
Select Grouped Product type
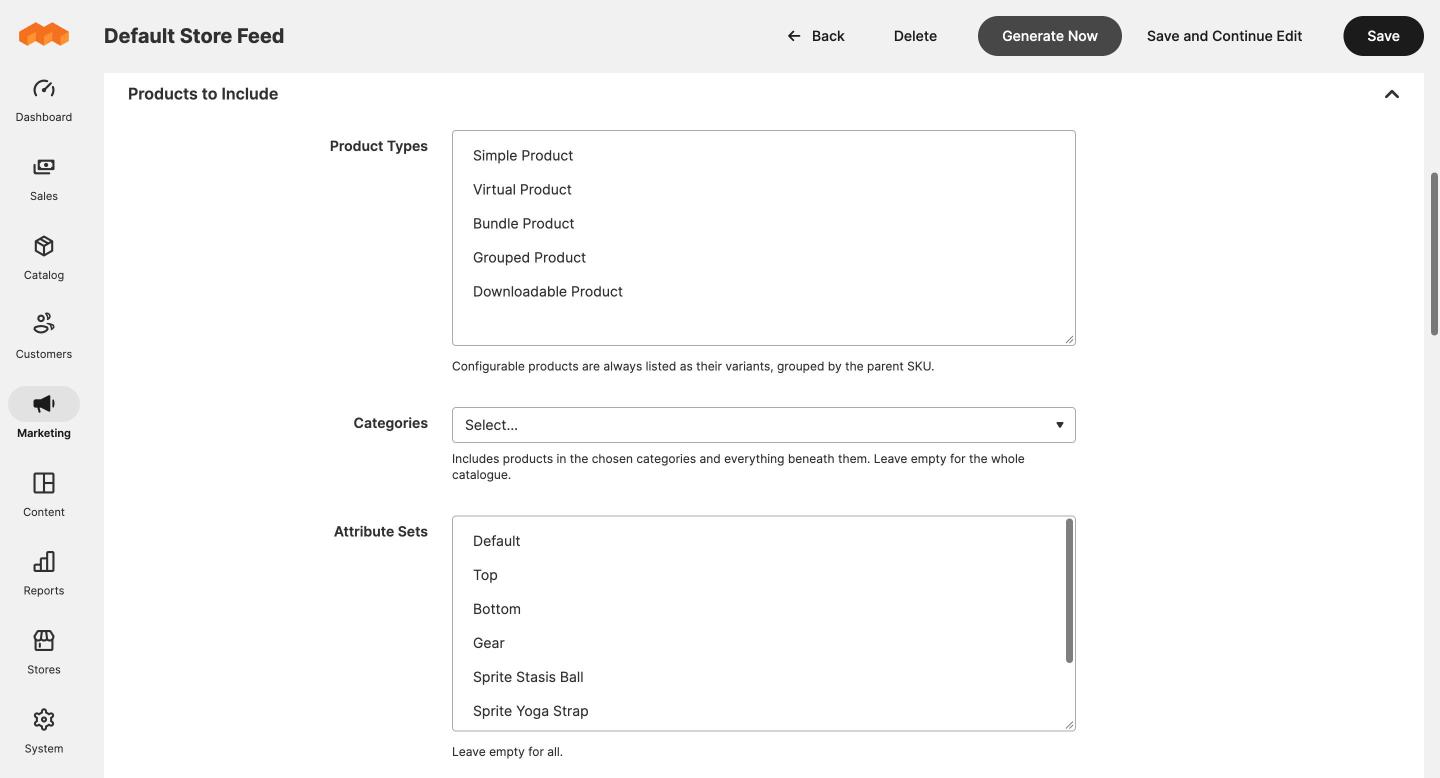coord(763,257)
